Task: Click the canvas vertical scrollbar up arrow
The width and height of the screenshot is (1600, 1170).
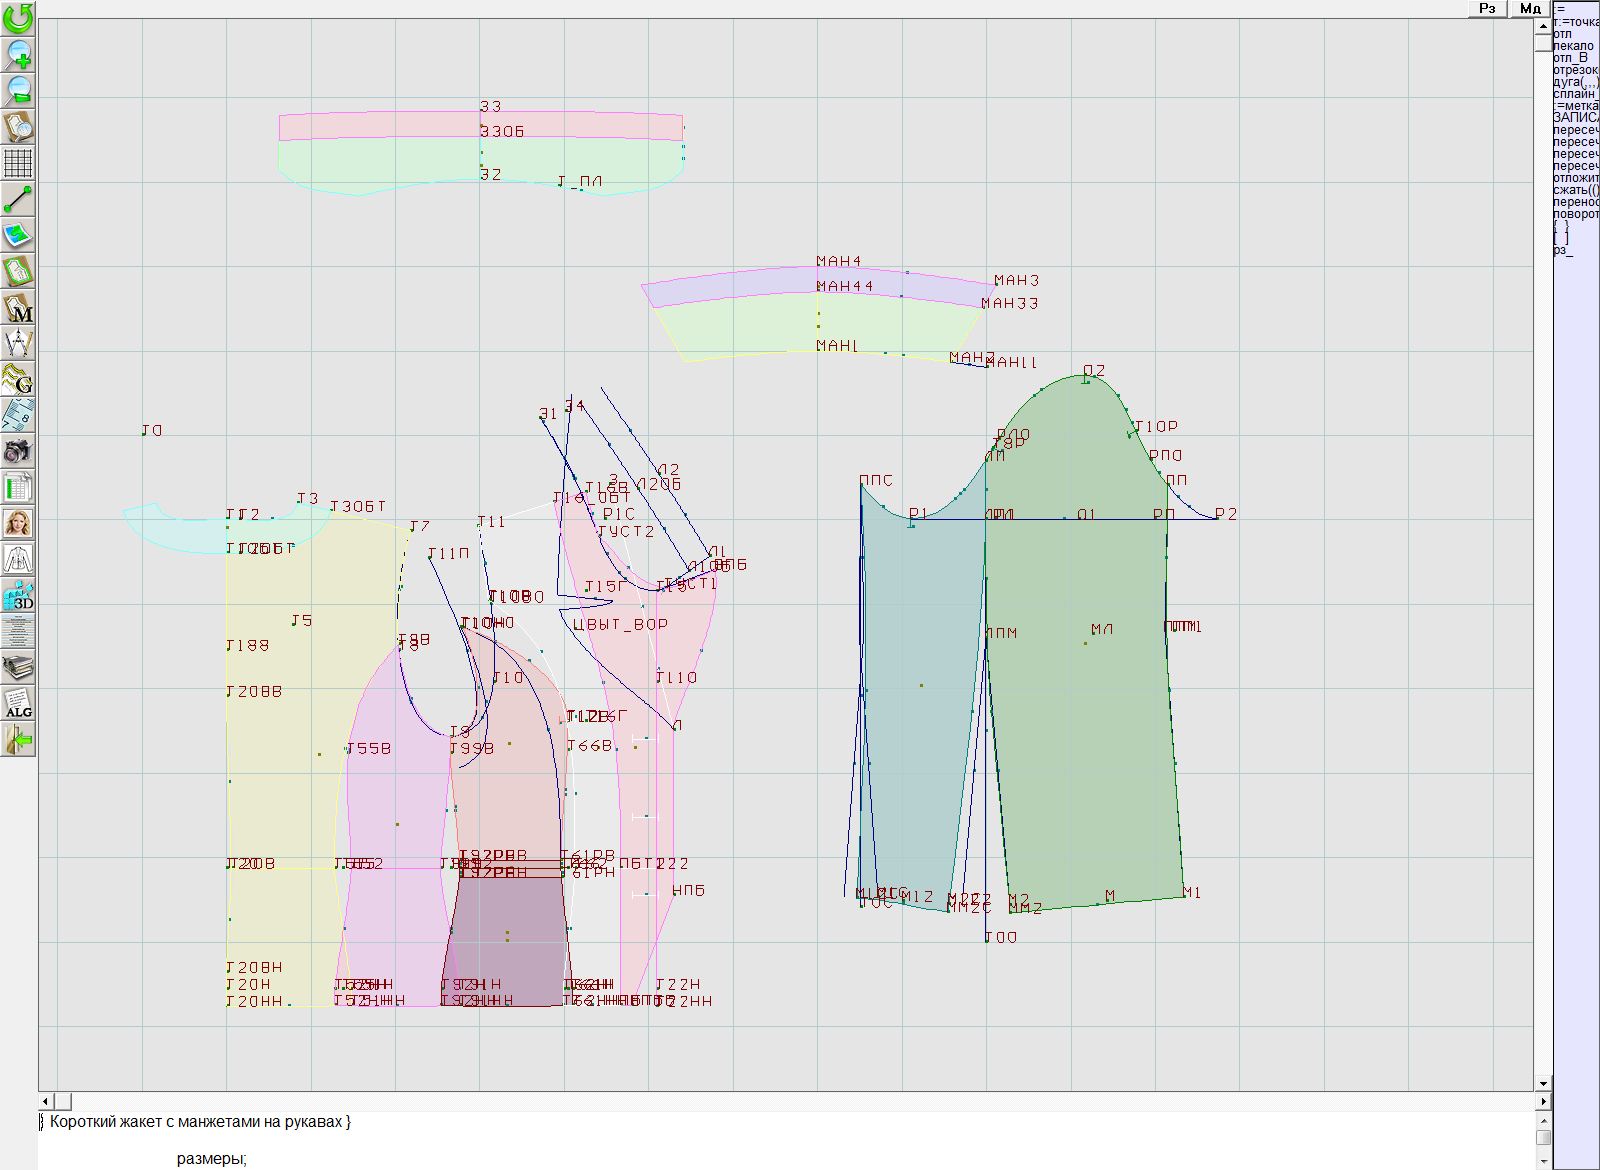Action: pos(1543,25)
